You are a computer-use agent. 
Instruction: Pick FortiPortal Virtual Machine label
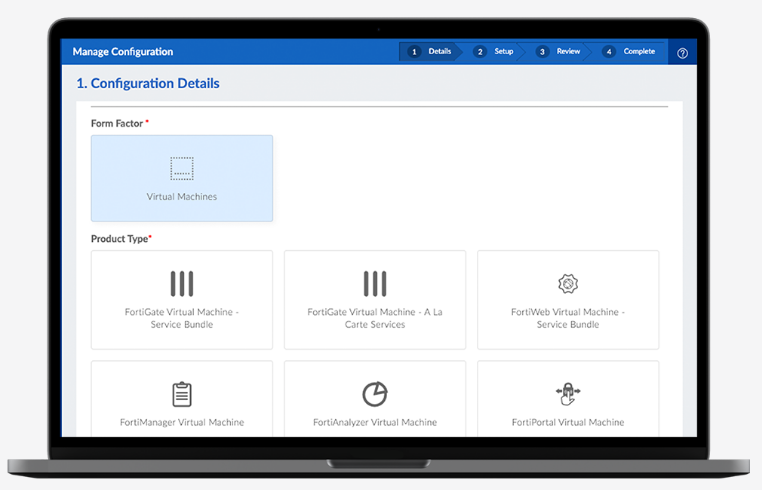[x=568, y=422]
